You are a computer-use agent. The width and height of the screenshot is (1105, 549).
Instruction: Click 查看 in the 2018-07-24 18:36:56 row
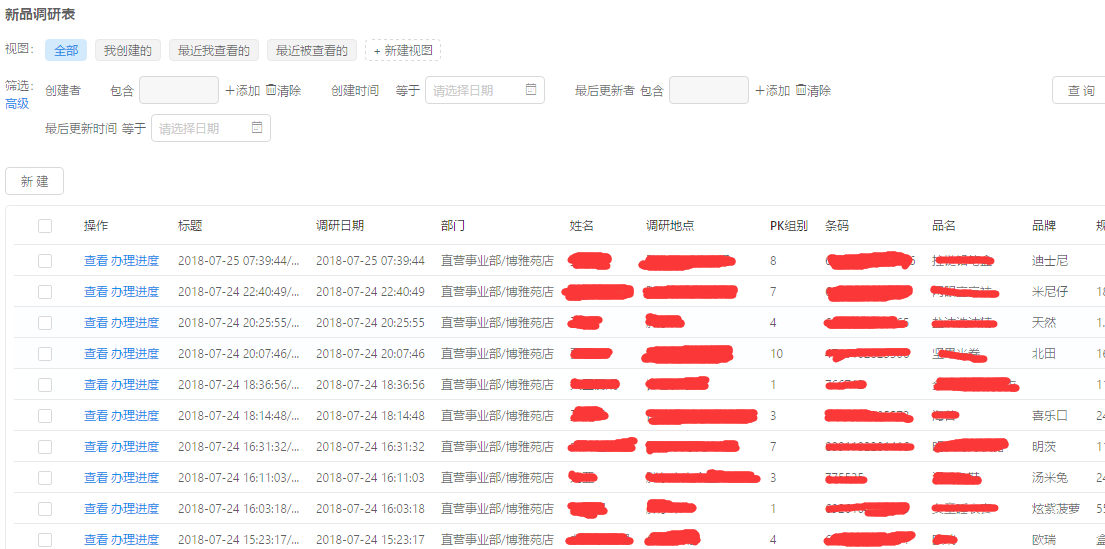(96, 385)
